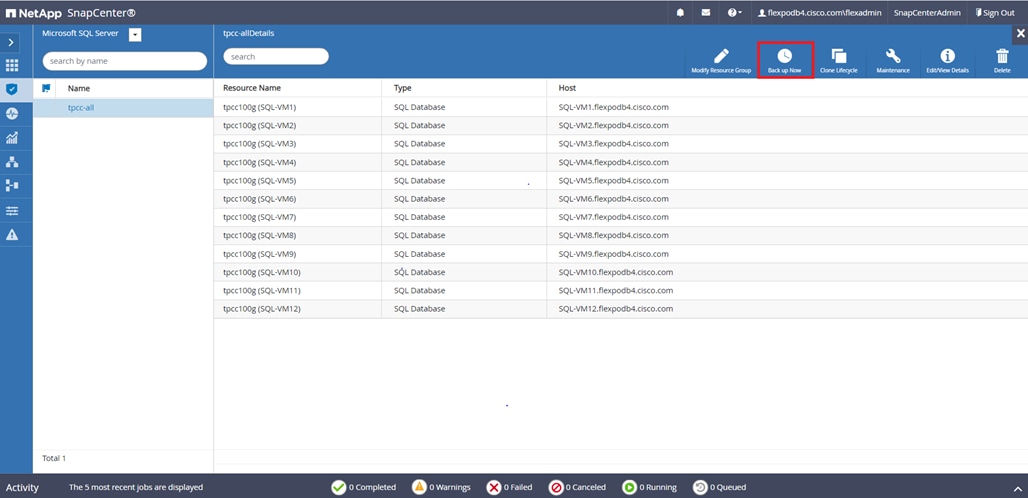The height and width of the screenshot is (498, 1028).
Task: Click the Host column header
Action: [x=567, y=88]
